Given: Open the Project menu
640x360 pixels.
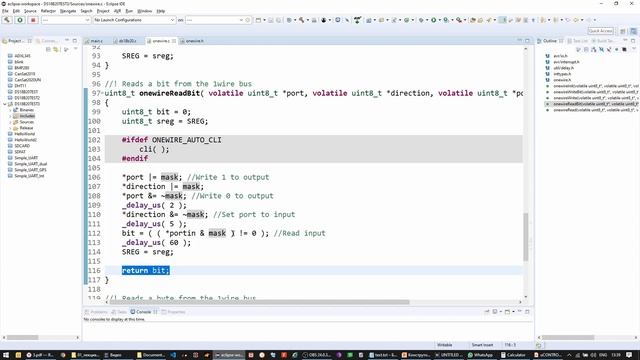Looking at the screenshot, I should point(103,11).
